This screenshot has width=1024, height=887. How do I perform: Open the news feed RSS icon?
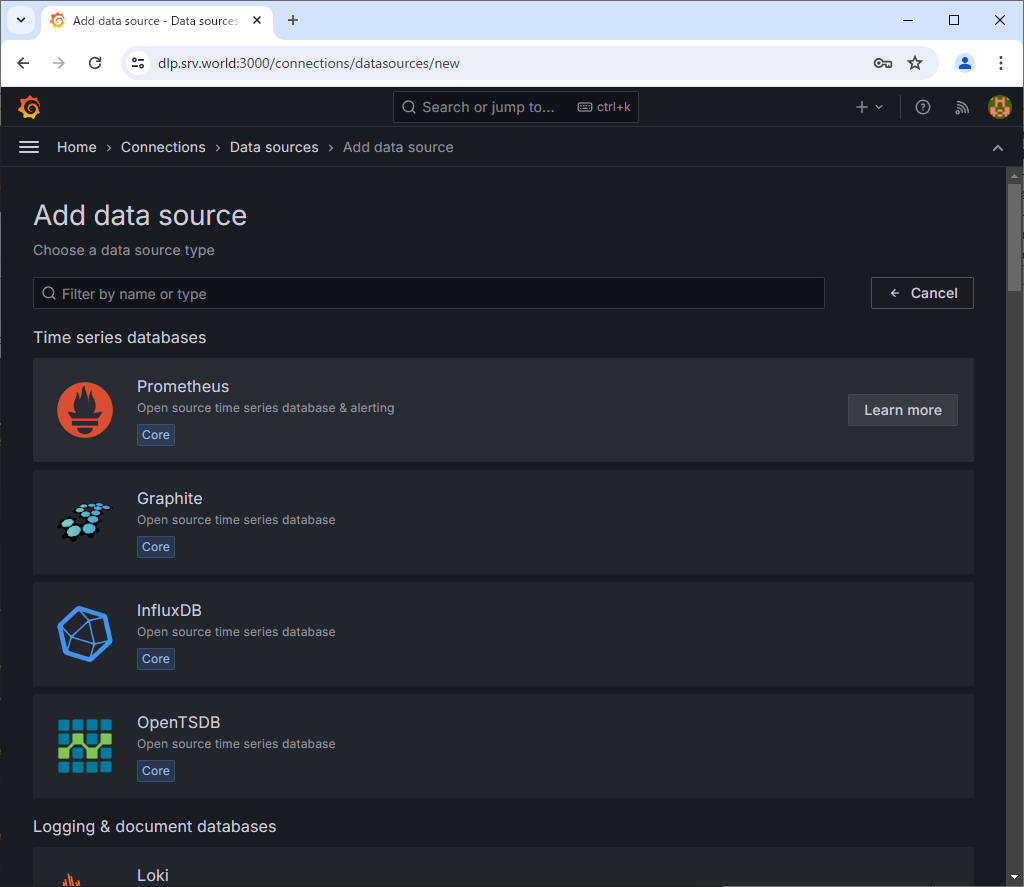pyautogui.click(x=961, y=107)
